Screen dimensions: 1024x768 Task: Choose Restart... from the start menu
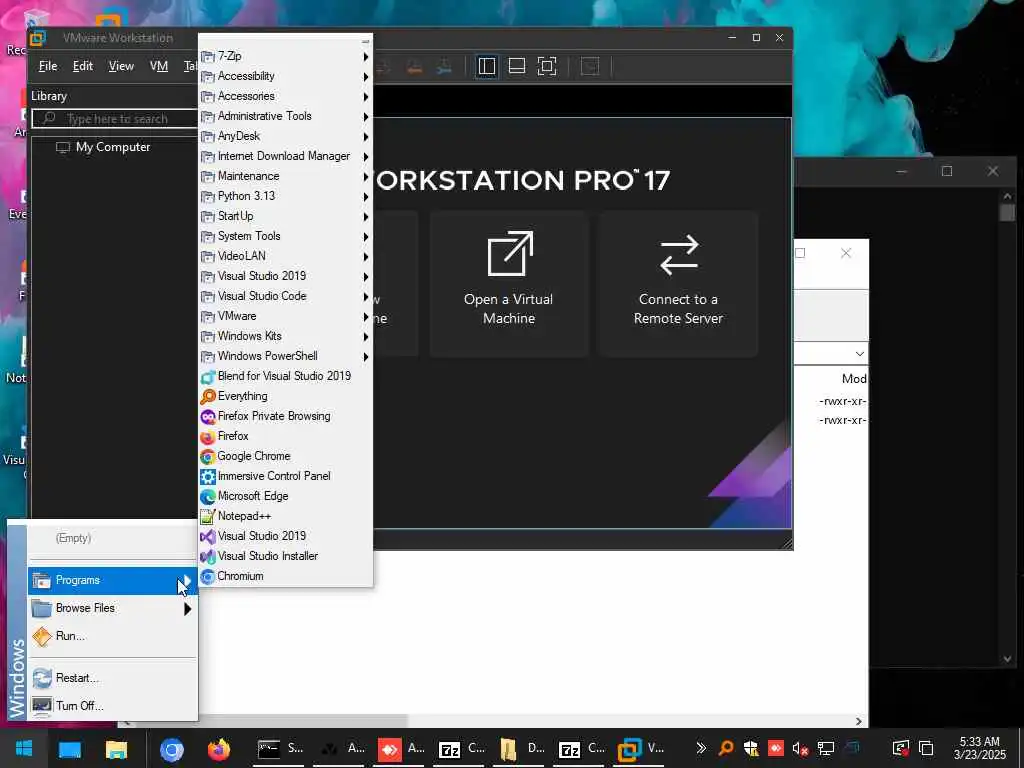pos(112,678)
